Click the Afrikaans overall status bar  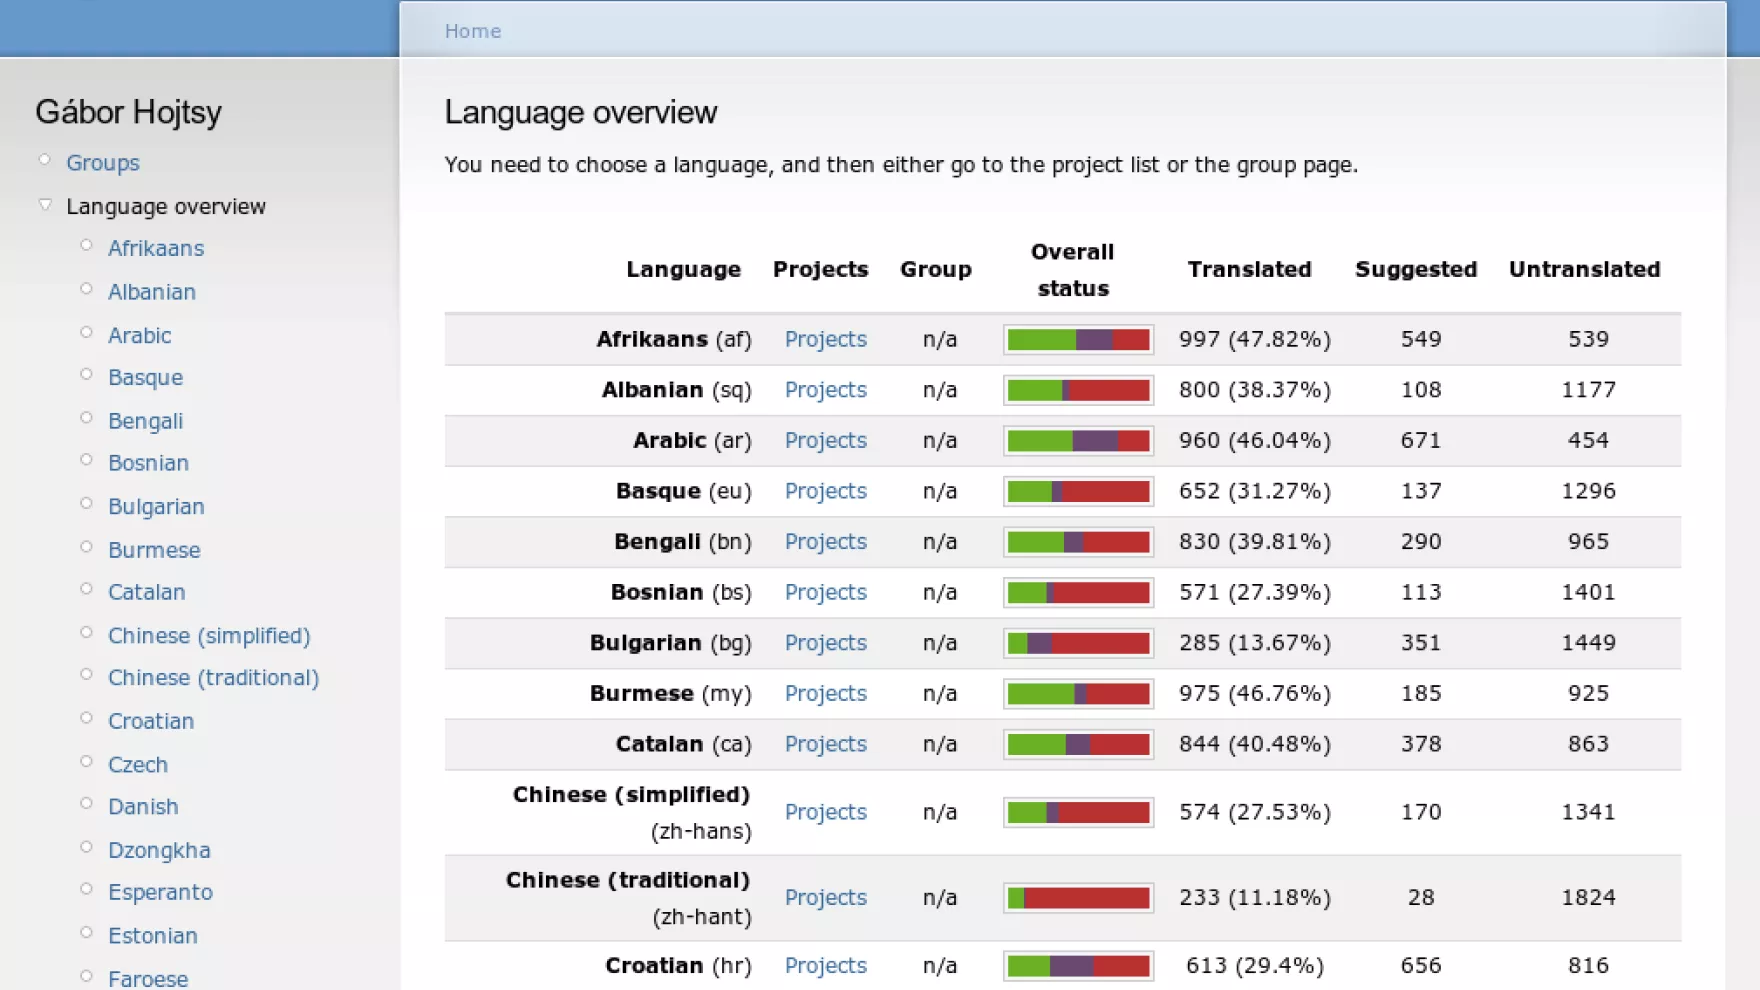1079,340
